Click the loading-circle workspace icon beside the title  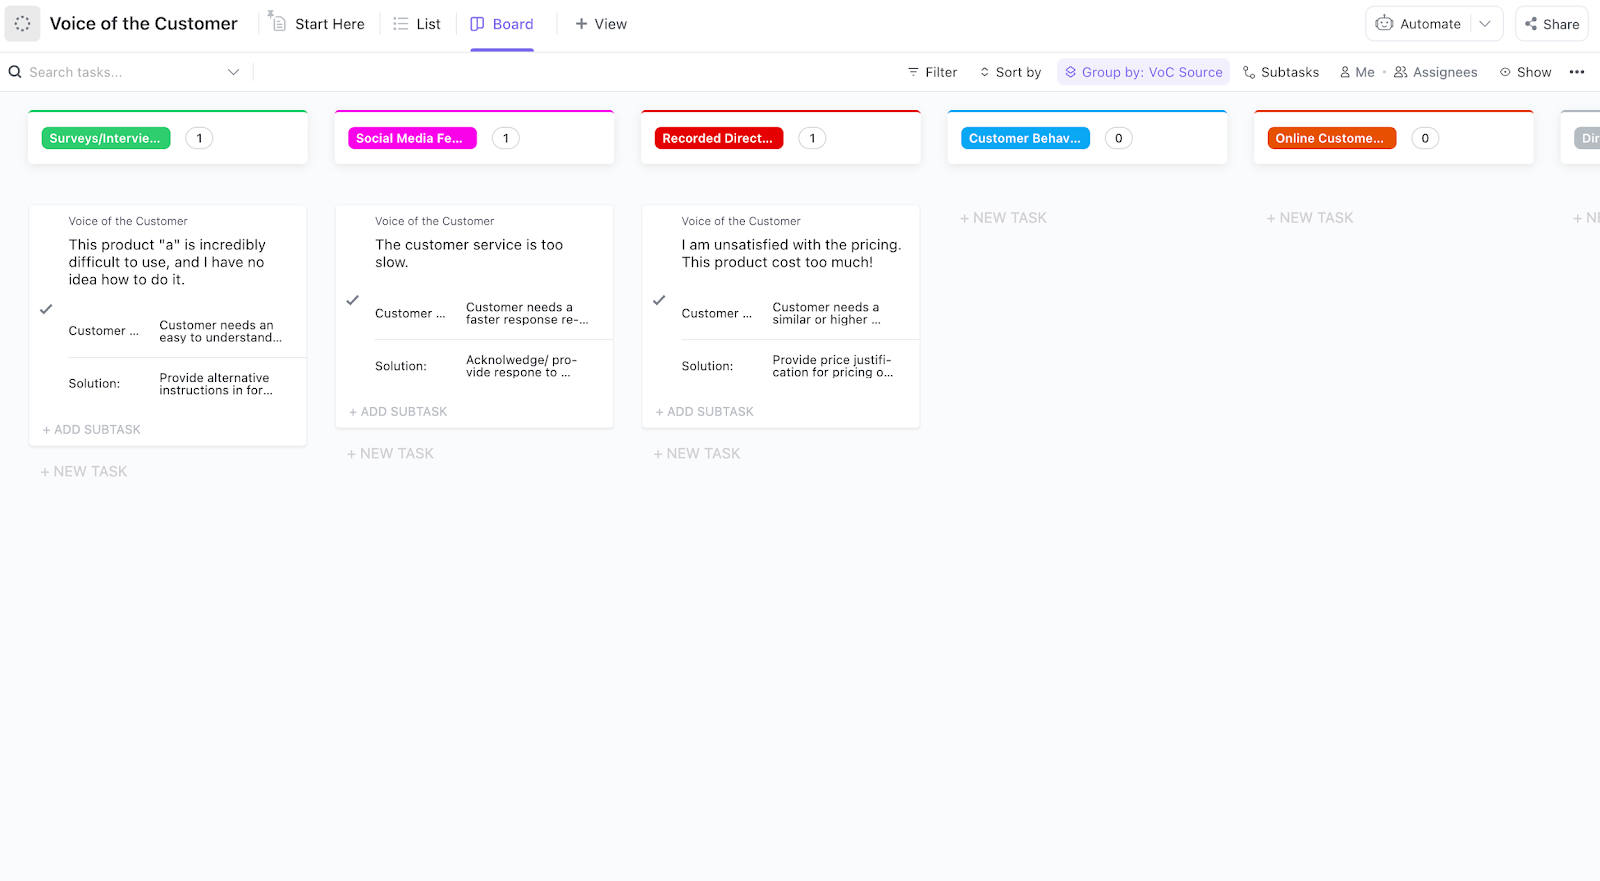click(22, 23)
